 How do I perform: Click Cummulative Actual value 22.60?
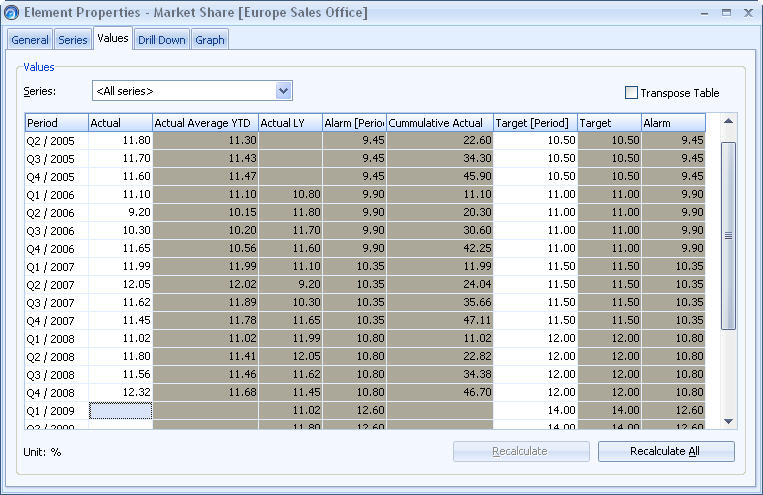point(440,140)
